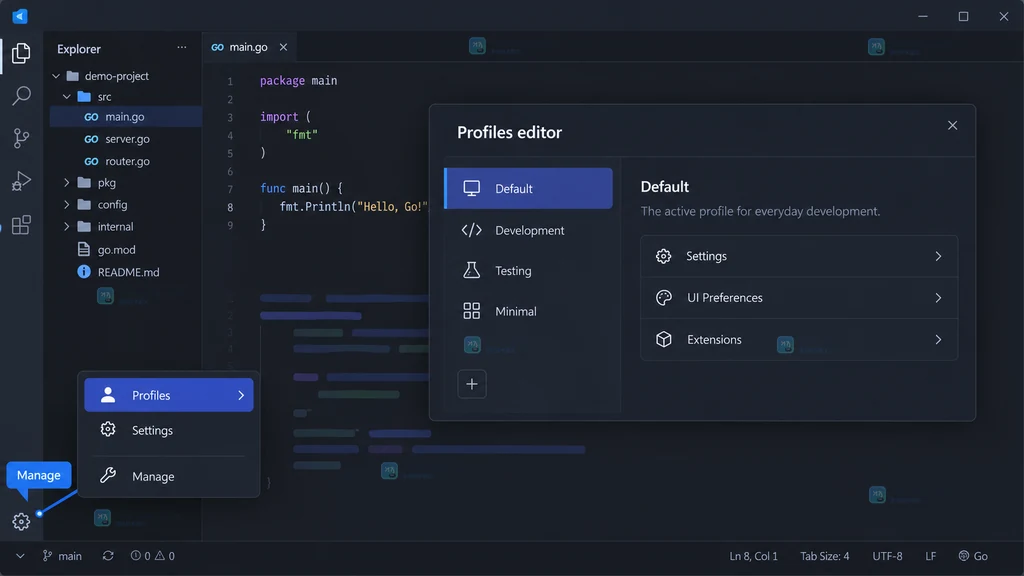Click the Development code brackets icon
The image size is (1024, 576).
[472, 231]
